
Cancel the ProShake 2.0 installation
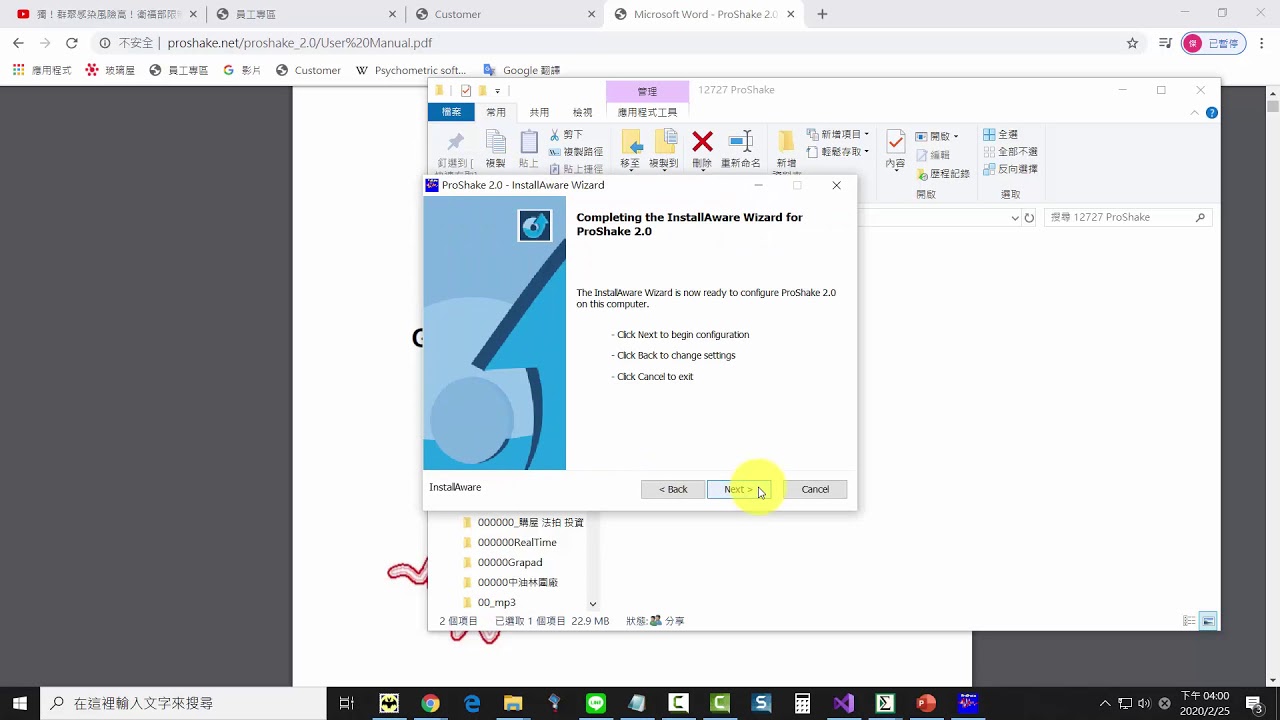pyautogui.click(x=815, y=489)
